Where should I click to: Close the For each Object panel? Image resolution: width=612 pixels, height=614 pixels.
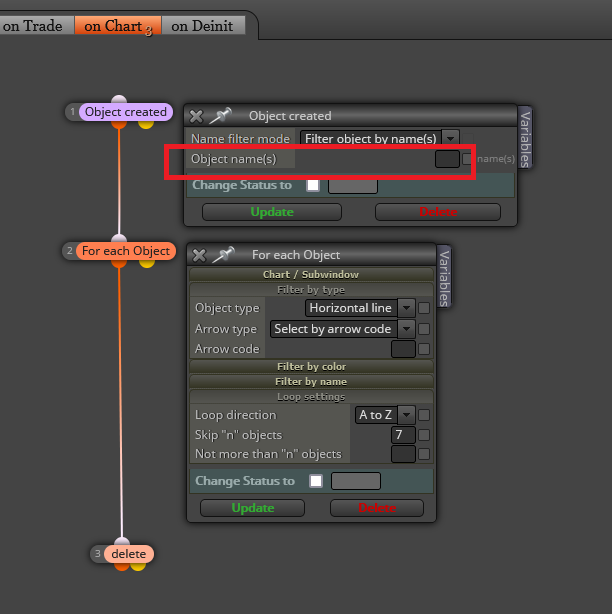point(199,255)
